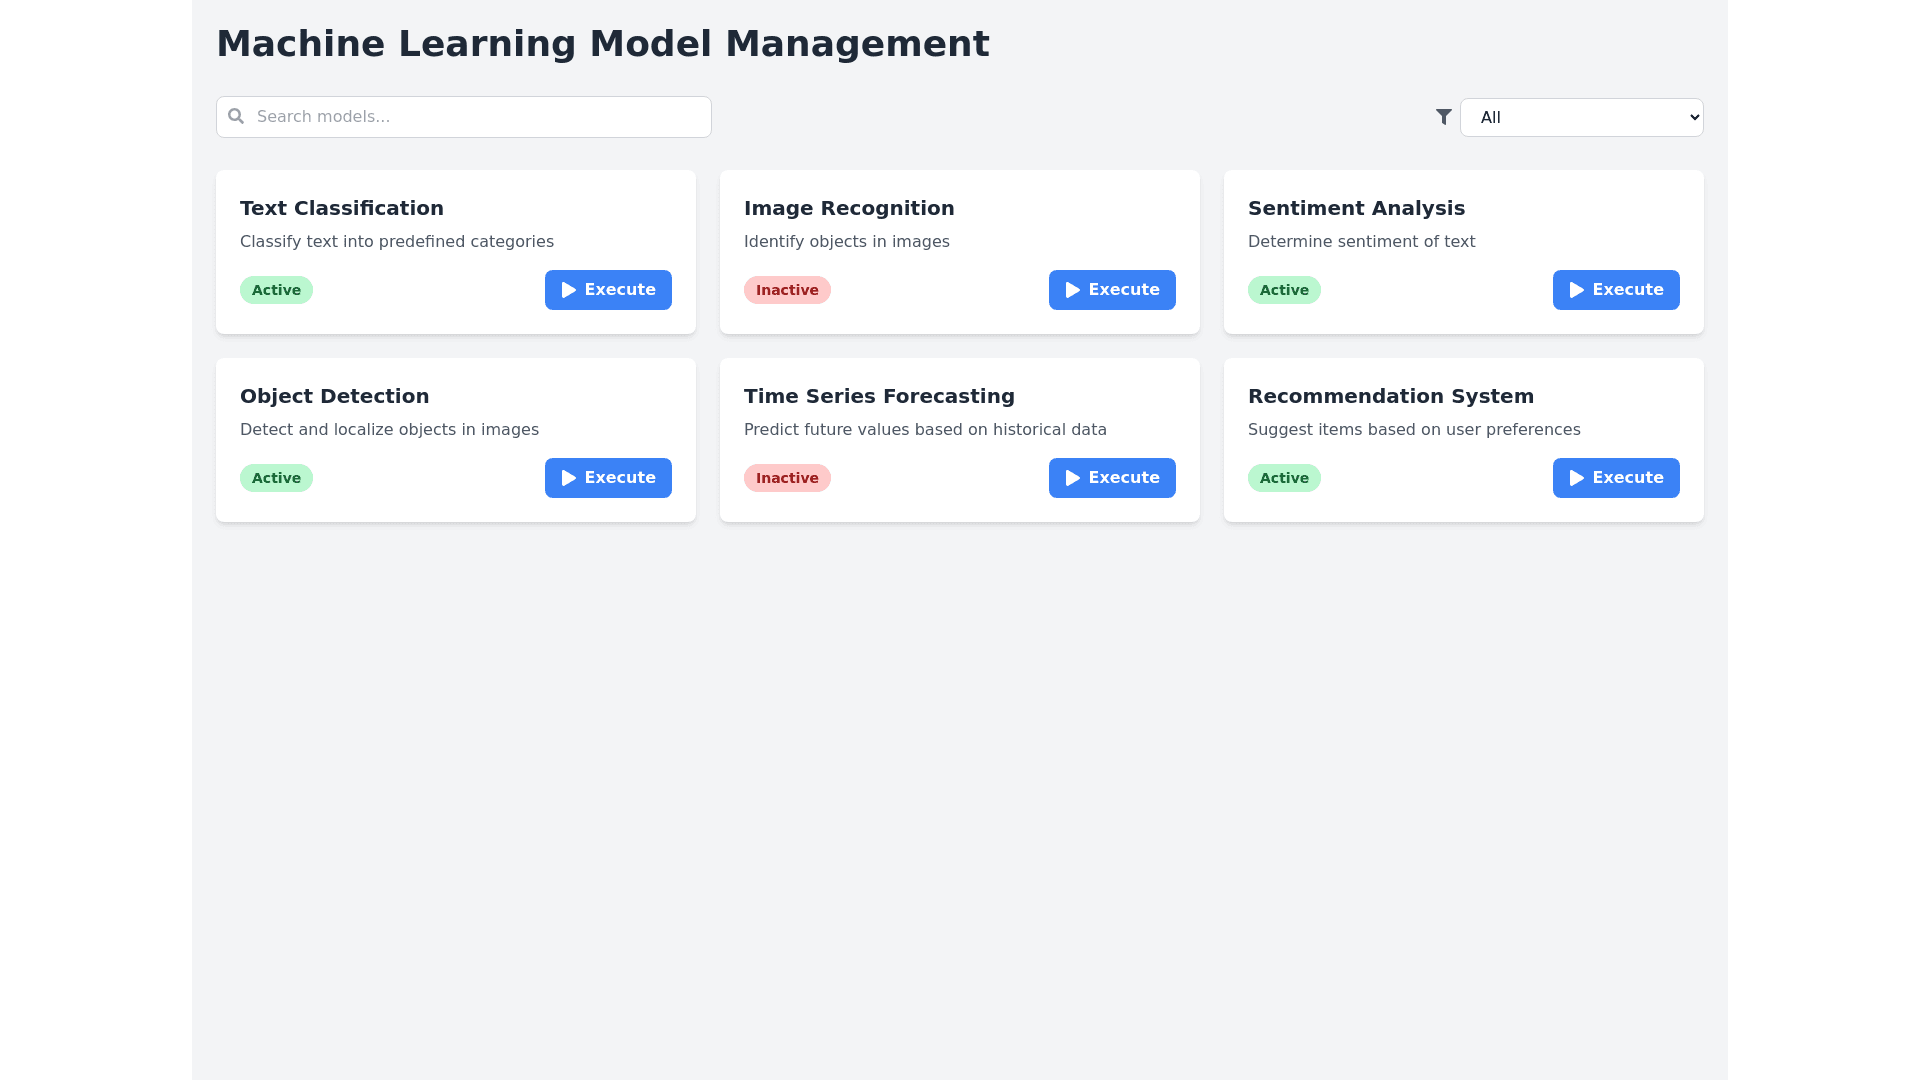The height and width of the screenshot is (1080, 1920).
Task: Click play icon on Time Series Forecasting card
Action: click(1073, 478)
